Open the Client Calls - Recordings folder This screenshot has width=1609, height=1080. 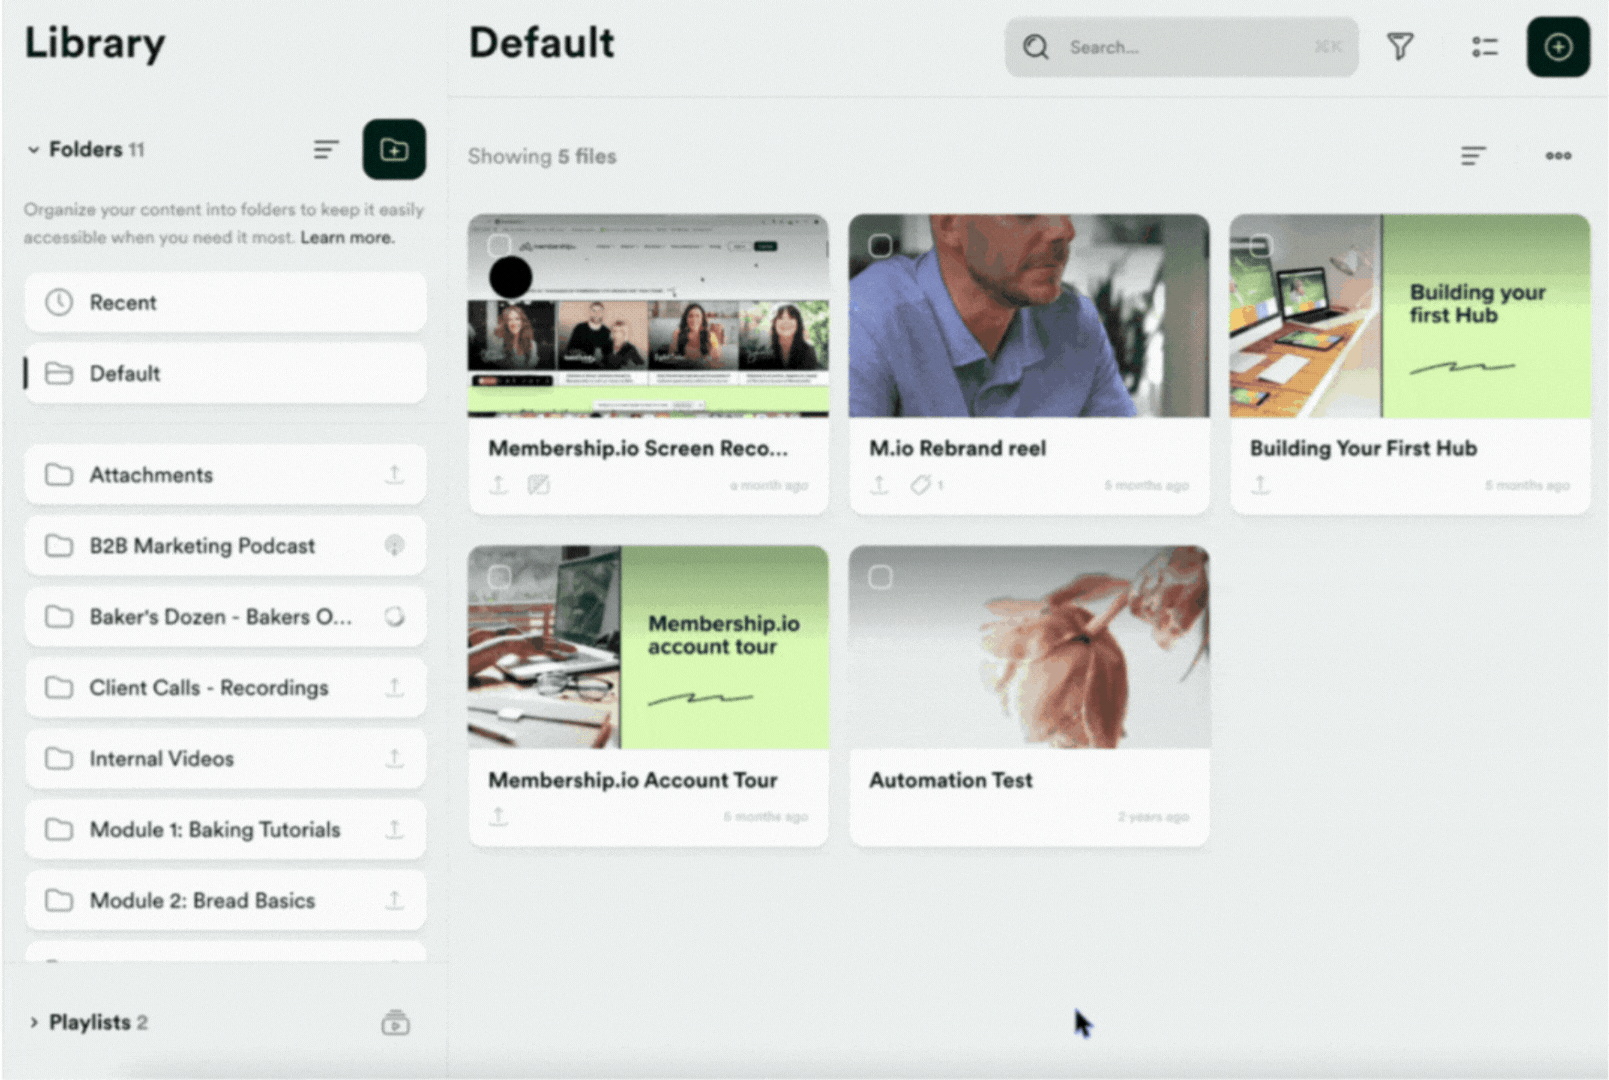[225, 687]
